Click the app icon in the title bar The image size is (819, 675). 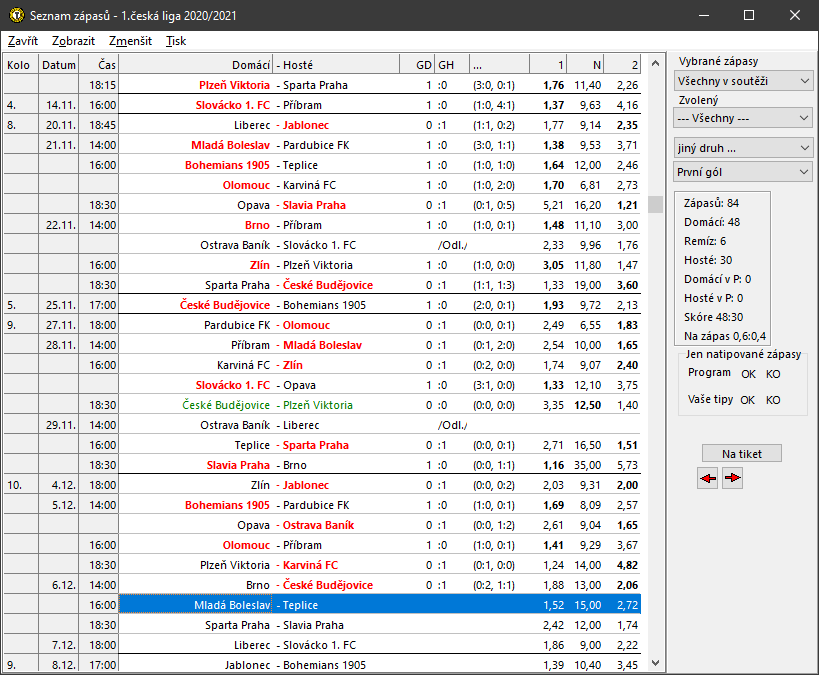17,15
